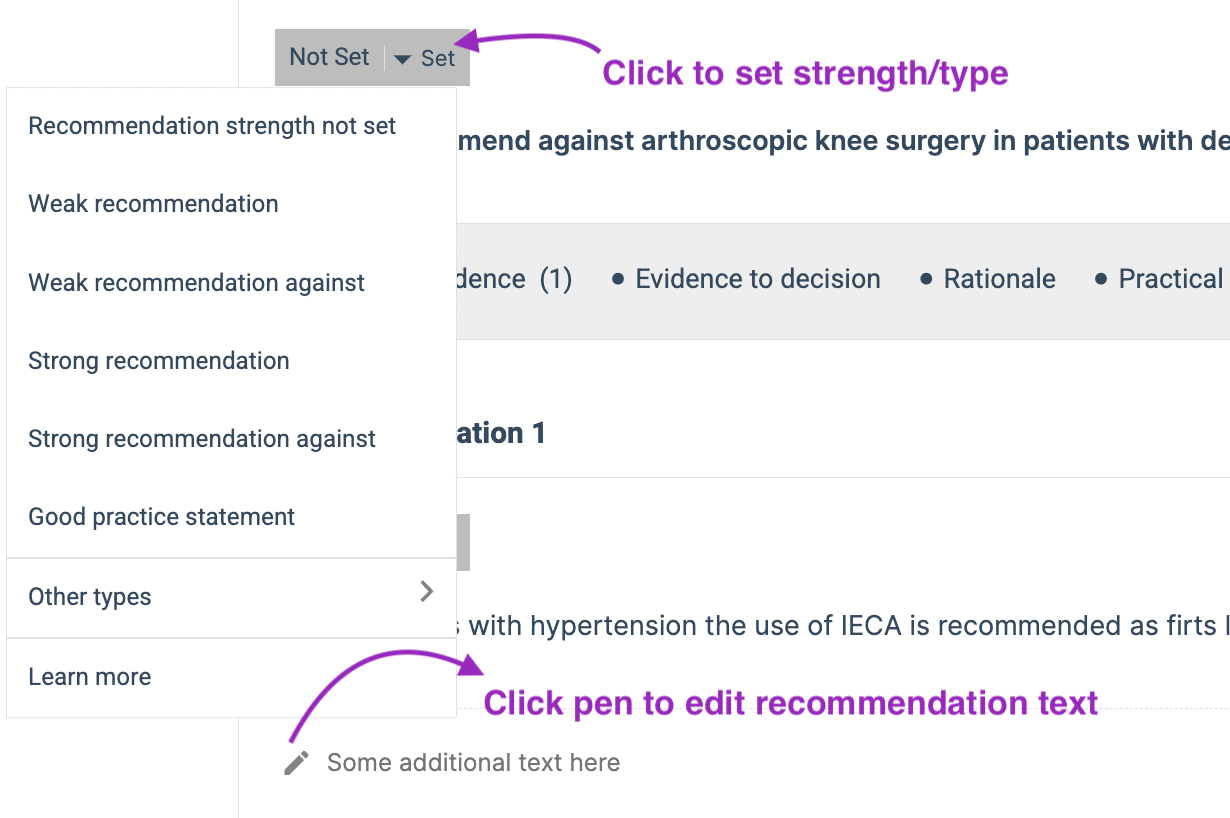Expand the Other types submenu chevron
This screenshot has width=1230, height=818.
427,591
